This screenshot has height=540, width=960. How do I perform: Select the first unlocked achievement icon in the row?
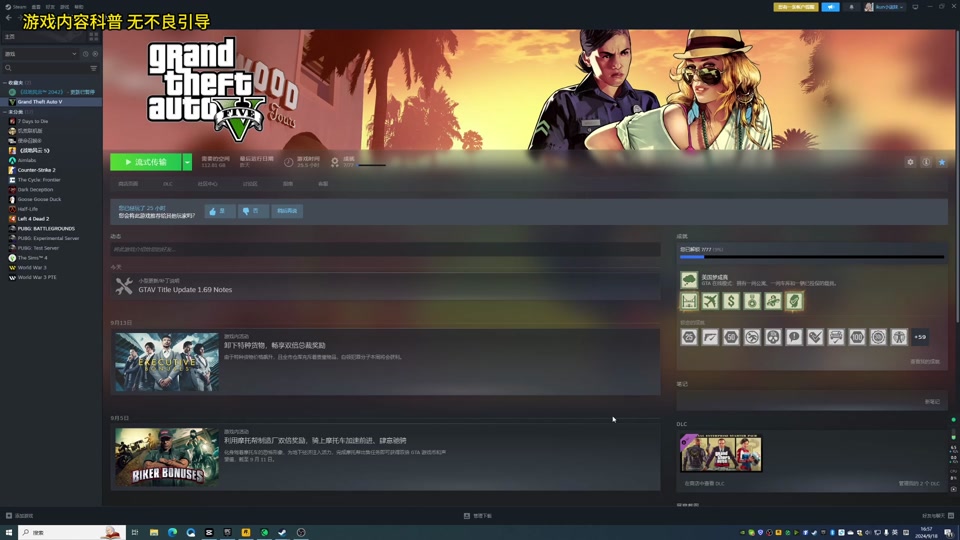pyautogui.click(x=689, y=301)
